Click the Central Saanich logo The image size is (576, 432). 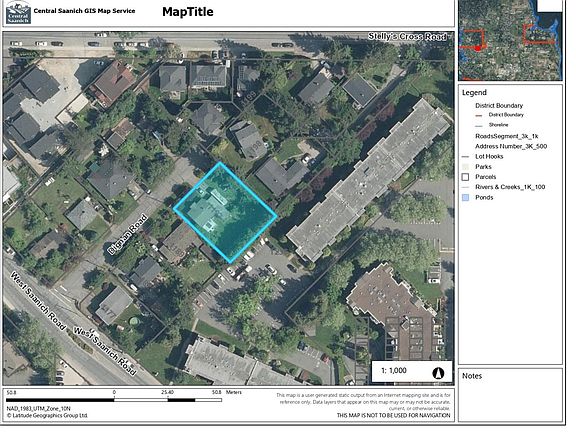click(x=18, y=12)
